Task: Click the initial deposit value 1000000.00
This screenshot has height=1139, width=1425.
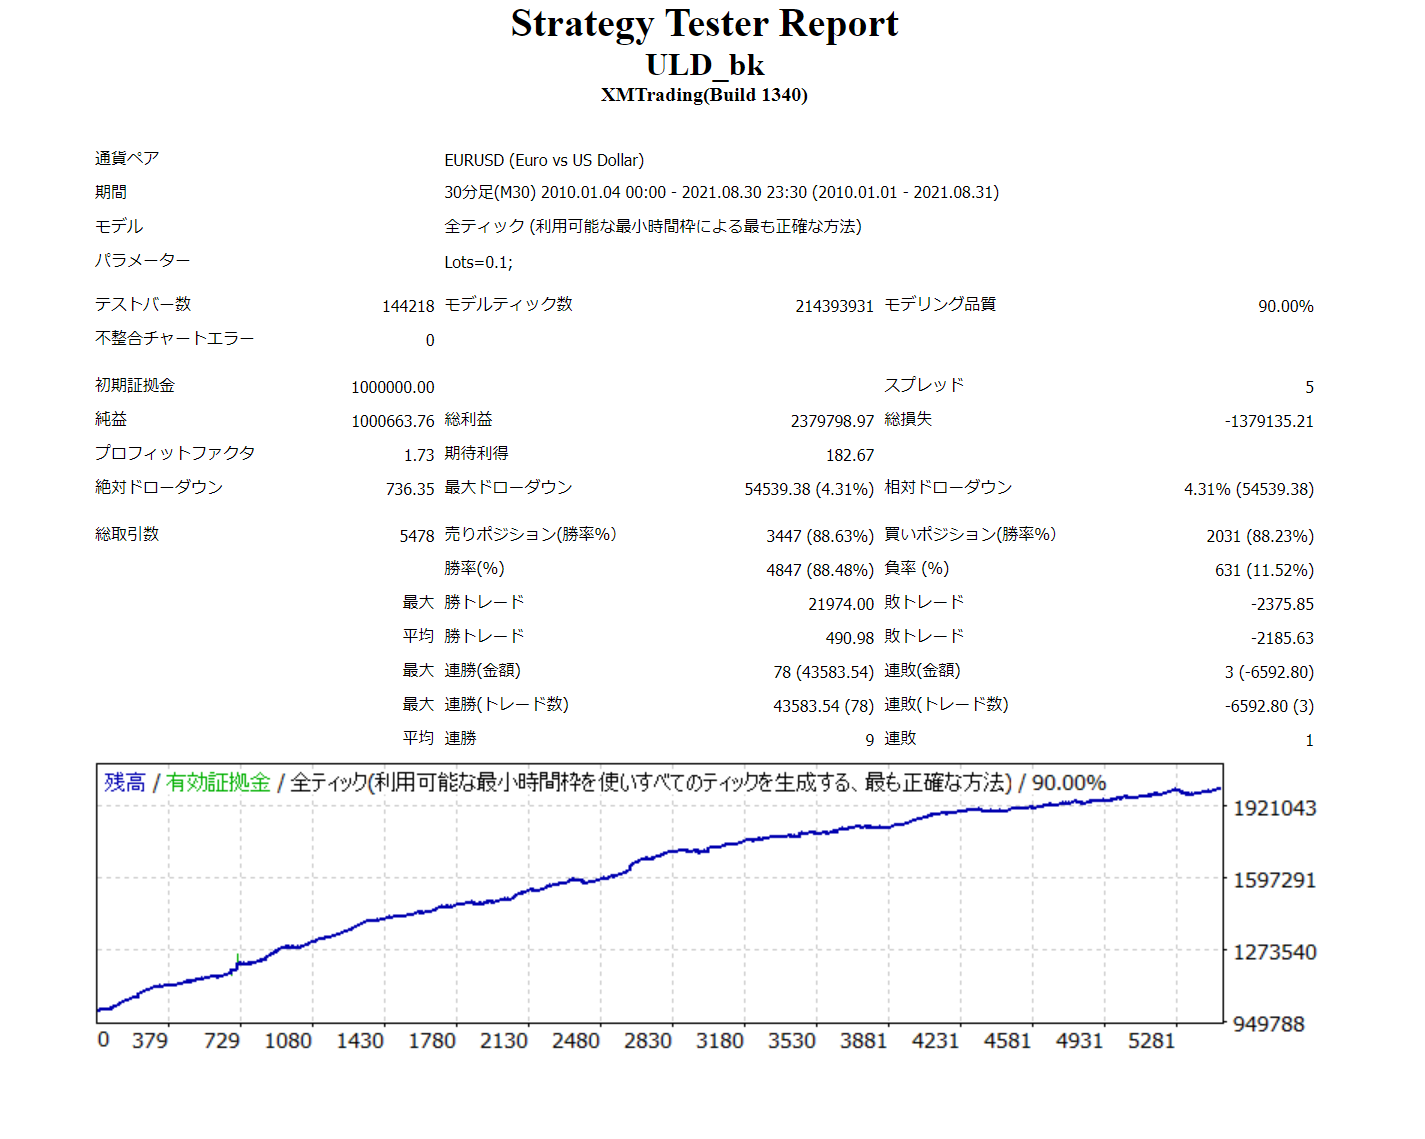Action: coord(392,387)
